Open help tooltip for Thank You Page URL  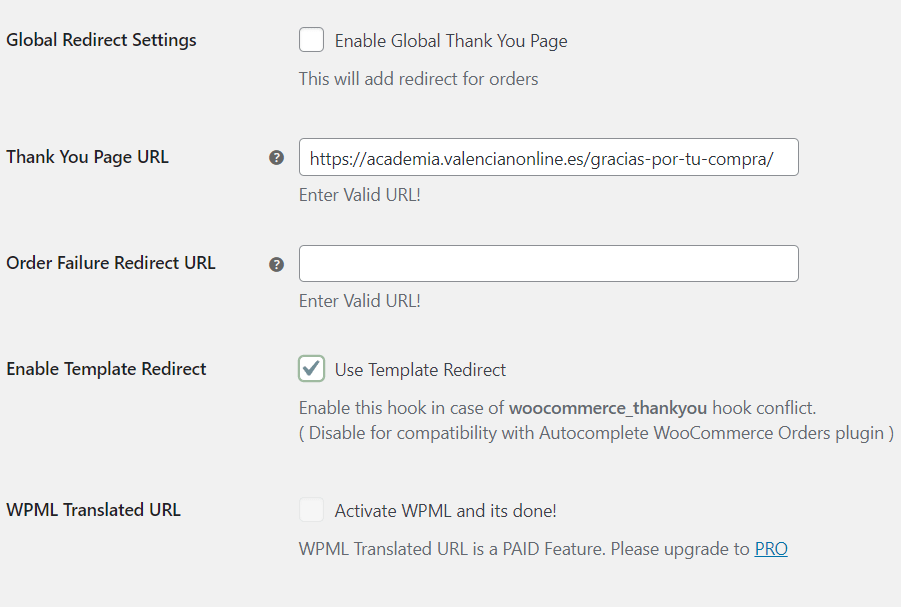[276, 157]
